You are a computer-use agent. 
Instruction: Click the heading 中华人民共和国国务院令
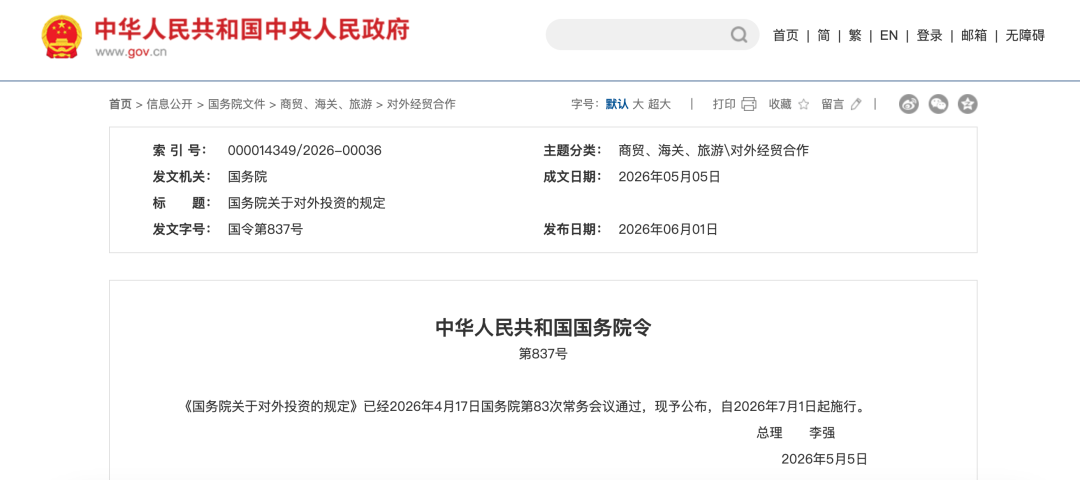coord(543,328)
